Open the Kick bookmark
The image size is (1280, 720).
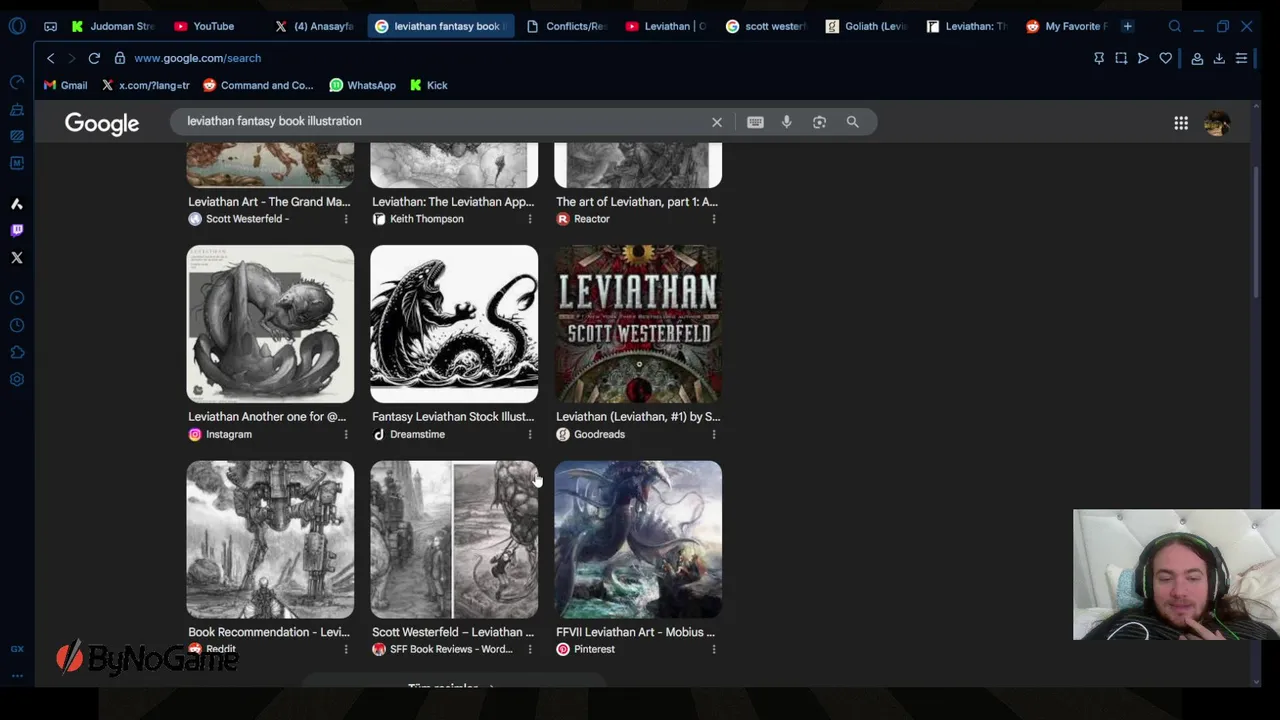point(429,85)
